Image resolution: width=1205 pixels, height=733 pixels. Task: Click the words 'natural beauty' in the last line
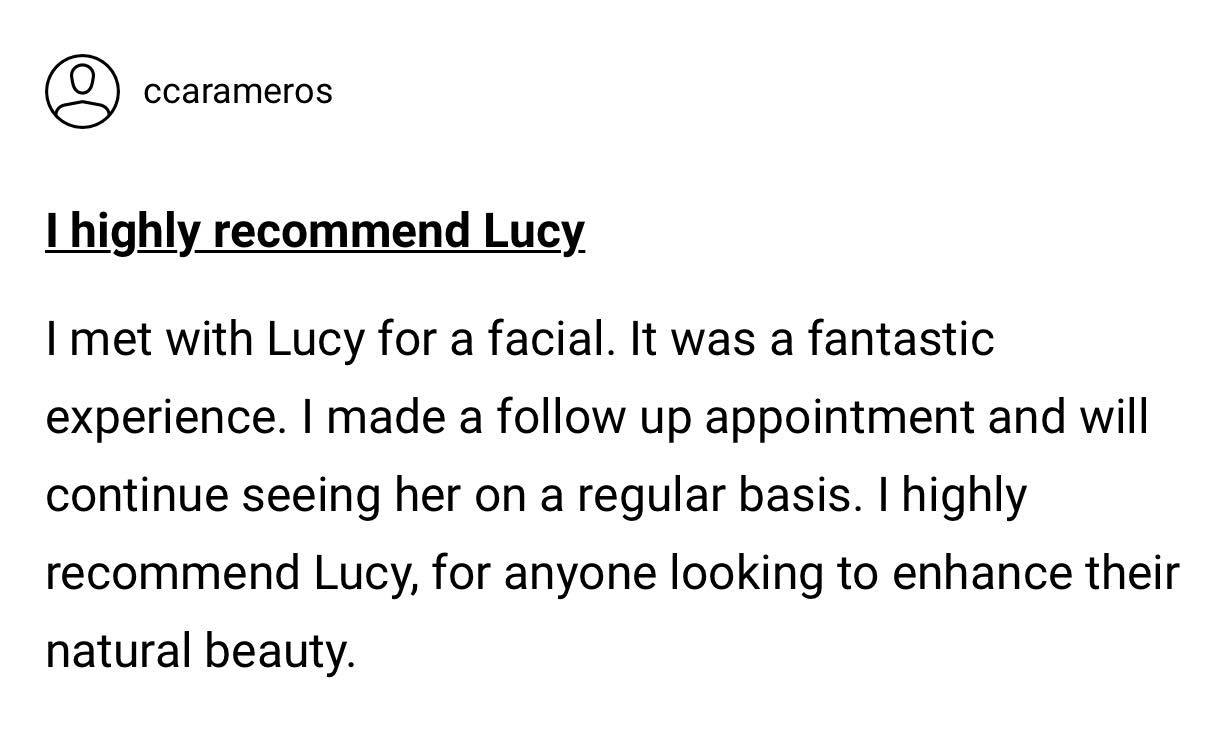[x=200, y=651]
